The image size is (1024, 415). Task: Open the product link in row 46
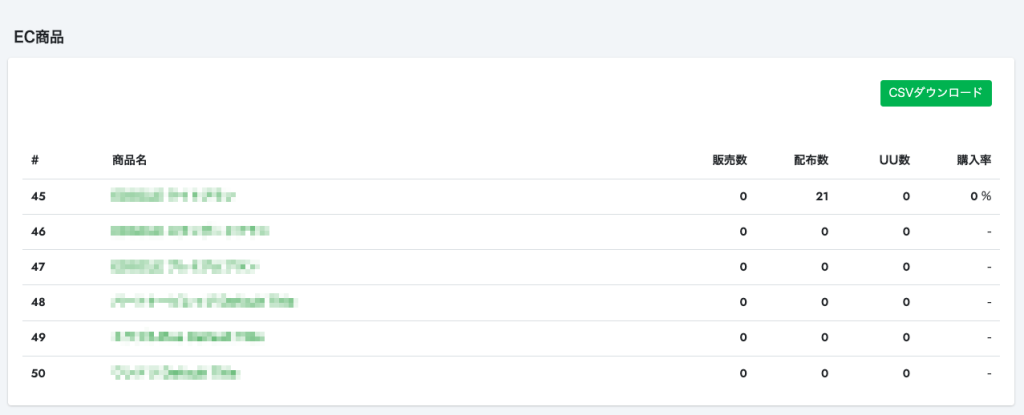190,231
